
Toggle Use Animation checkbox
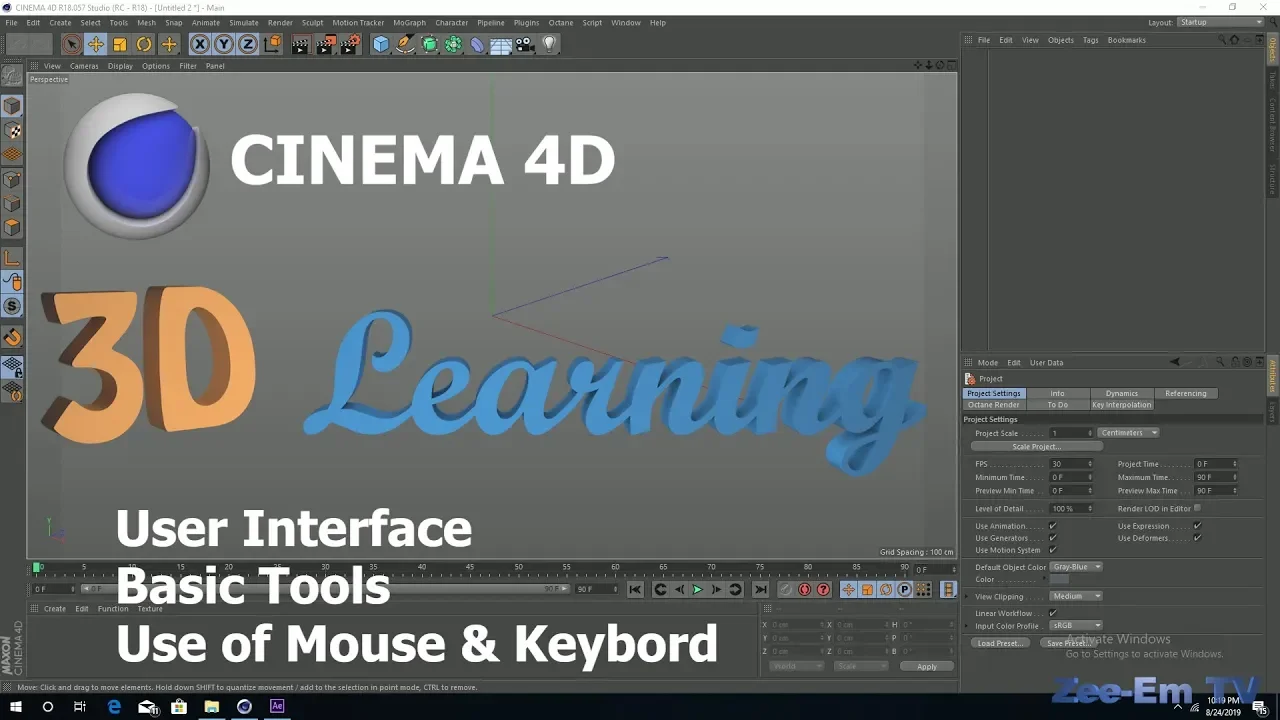1052,526
